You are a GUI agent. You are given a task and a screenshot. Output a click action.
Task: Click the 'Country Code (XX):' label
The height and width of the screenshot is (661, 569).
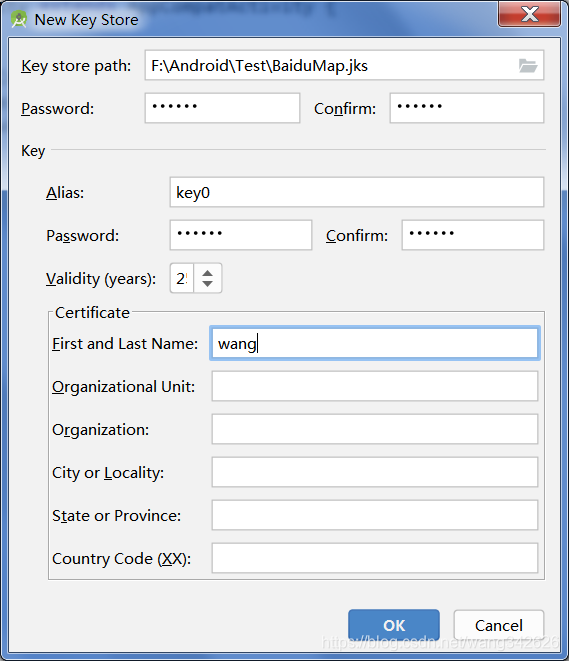coord(121,559)
